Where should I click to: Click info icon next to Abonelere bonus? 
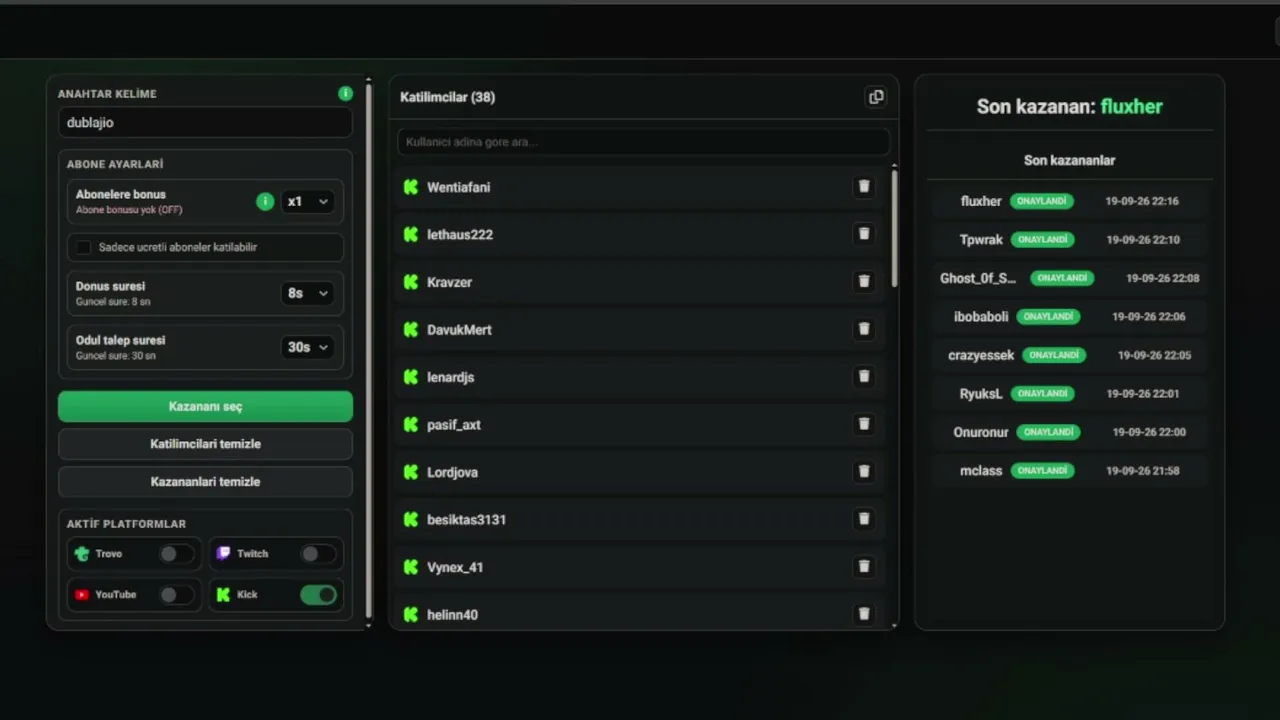[265, 201]
